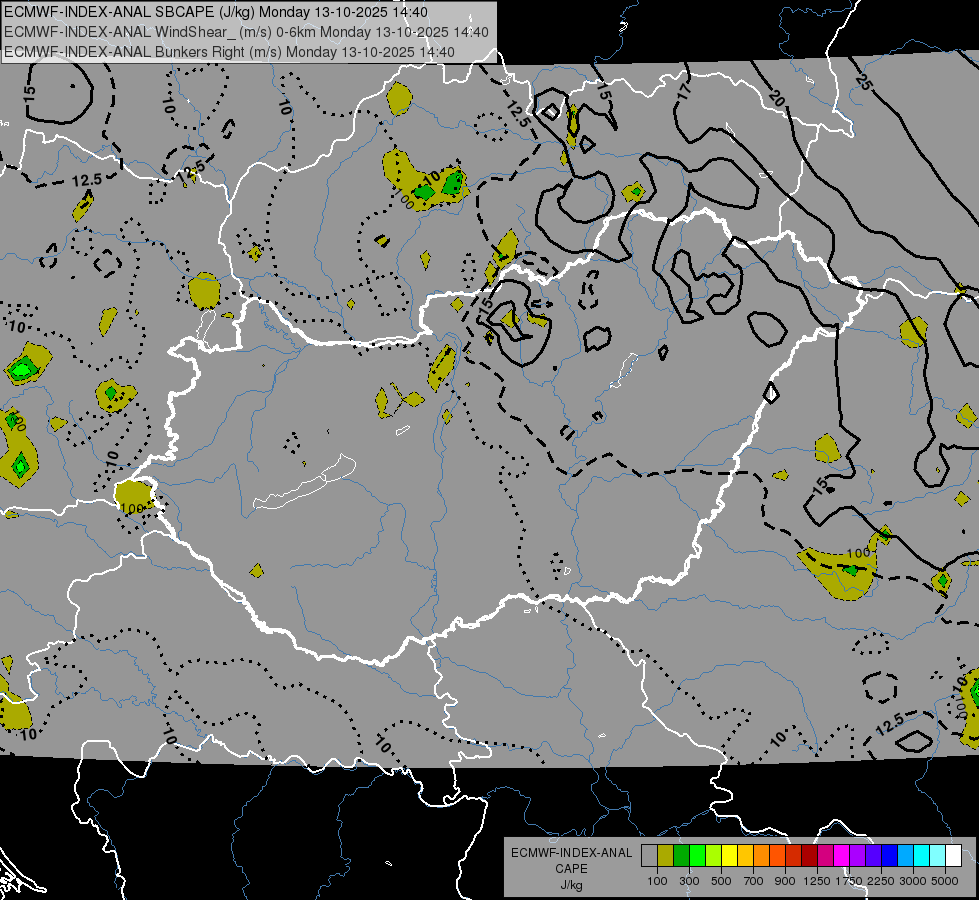Select the yellow swatch in CAPE legend
This screenshot has width=979, height=900.
pos(729,855)
